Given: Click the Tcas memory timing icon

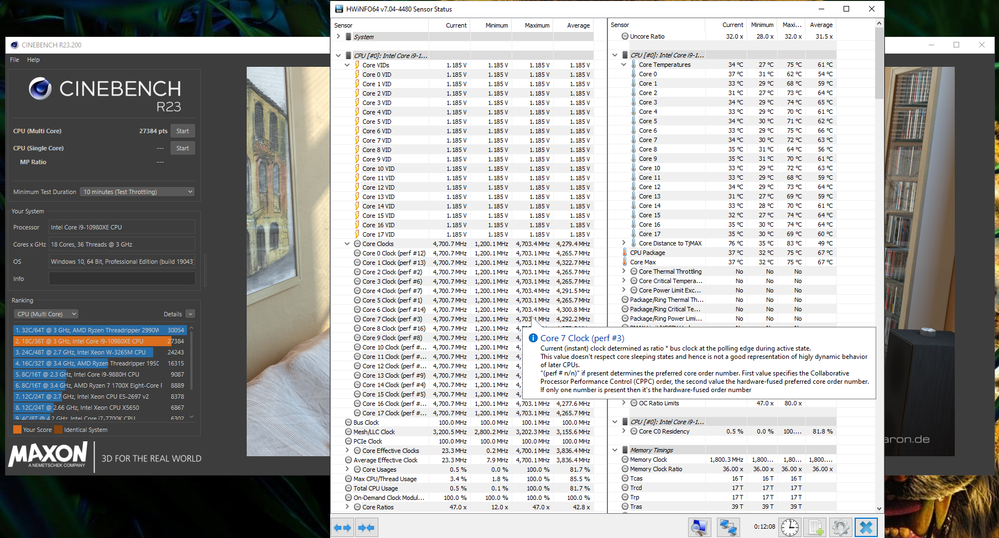Looking at the screenshot, I should (625, 478).
